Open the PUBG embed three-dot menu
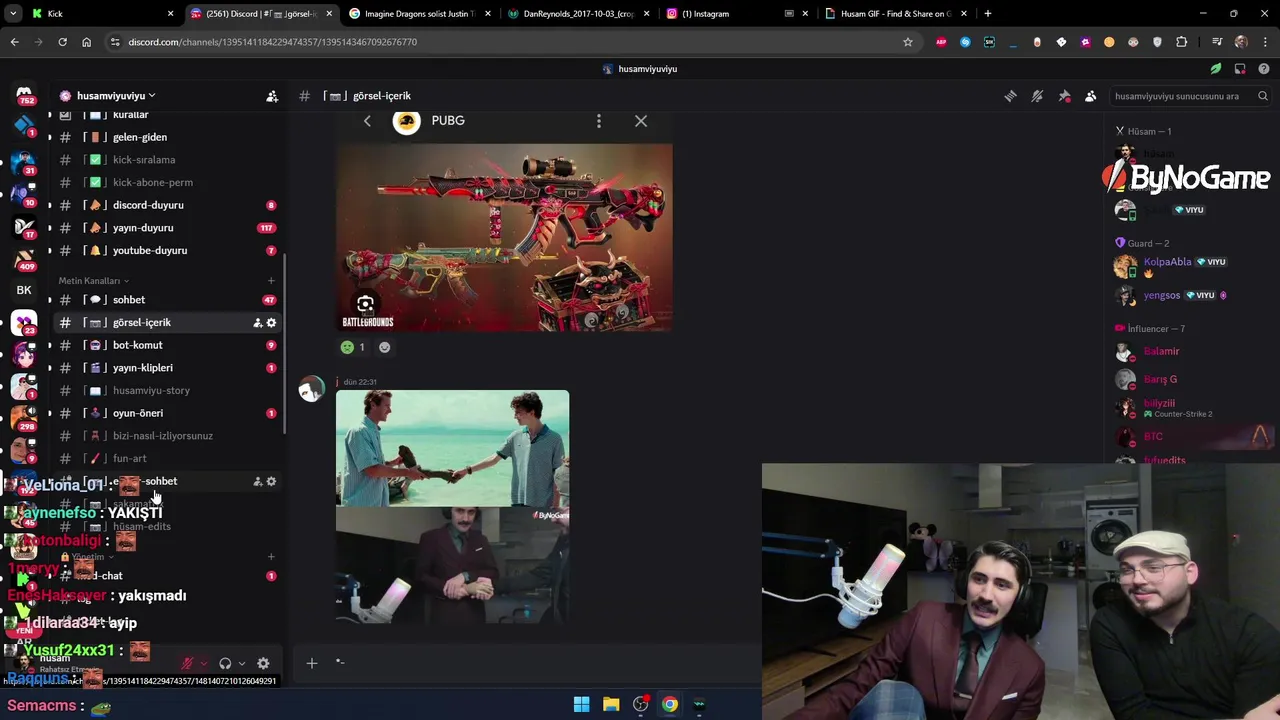Screen dimensions: 1280x720 [599, 121]
